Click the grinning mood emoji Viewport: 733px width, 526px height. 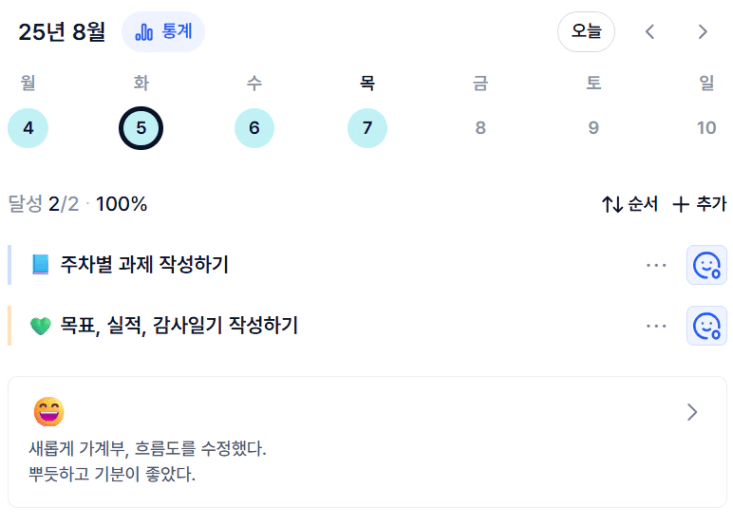(49, 412)
